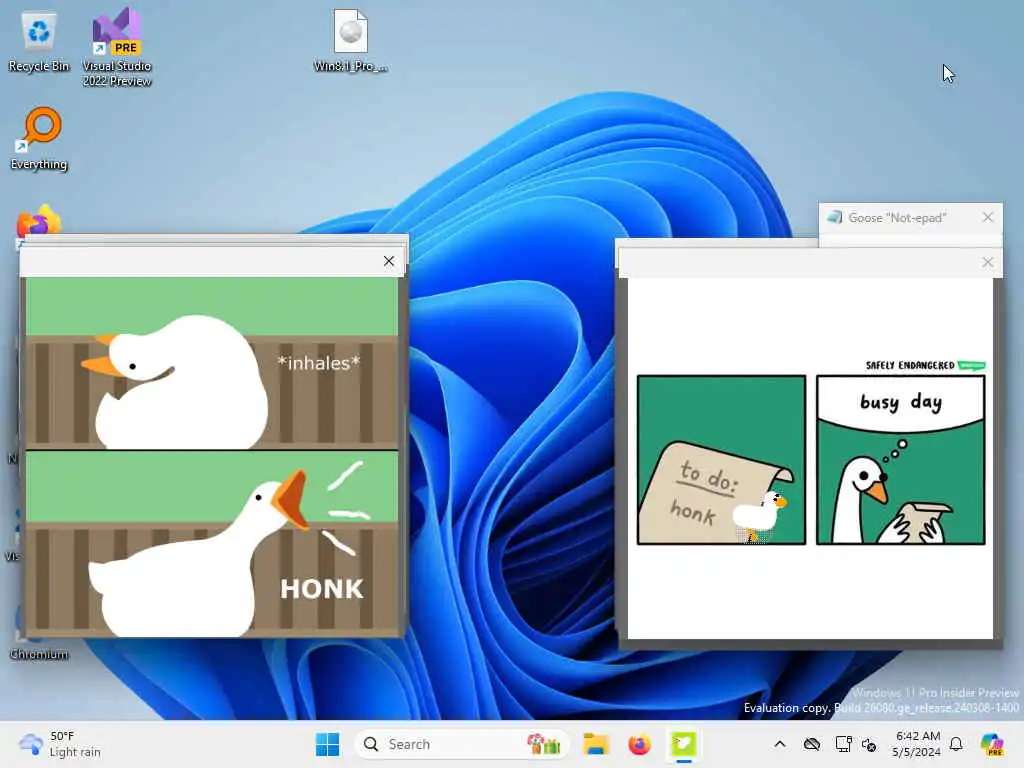Viewport: 1024px width, 768px height.
Task: Open the network status tray icon
Action: (843, 744)
